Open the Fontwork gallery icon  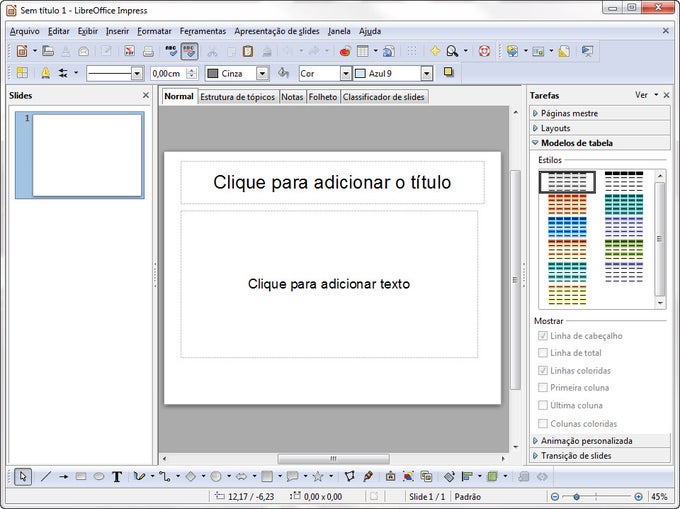tap(390, 476)
